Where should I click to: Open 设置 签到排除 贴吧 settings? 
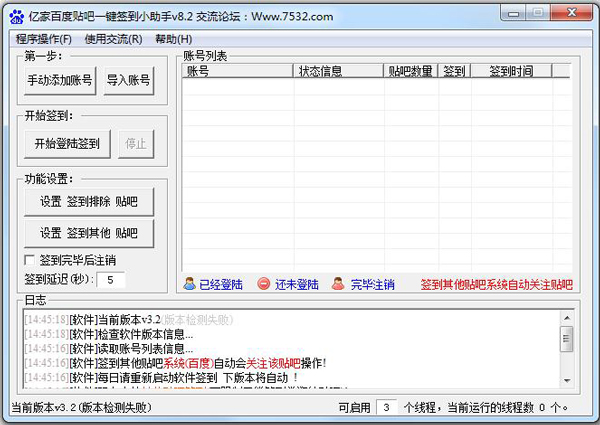tap(89, 202)
